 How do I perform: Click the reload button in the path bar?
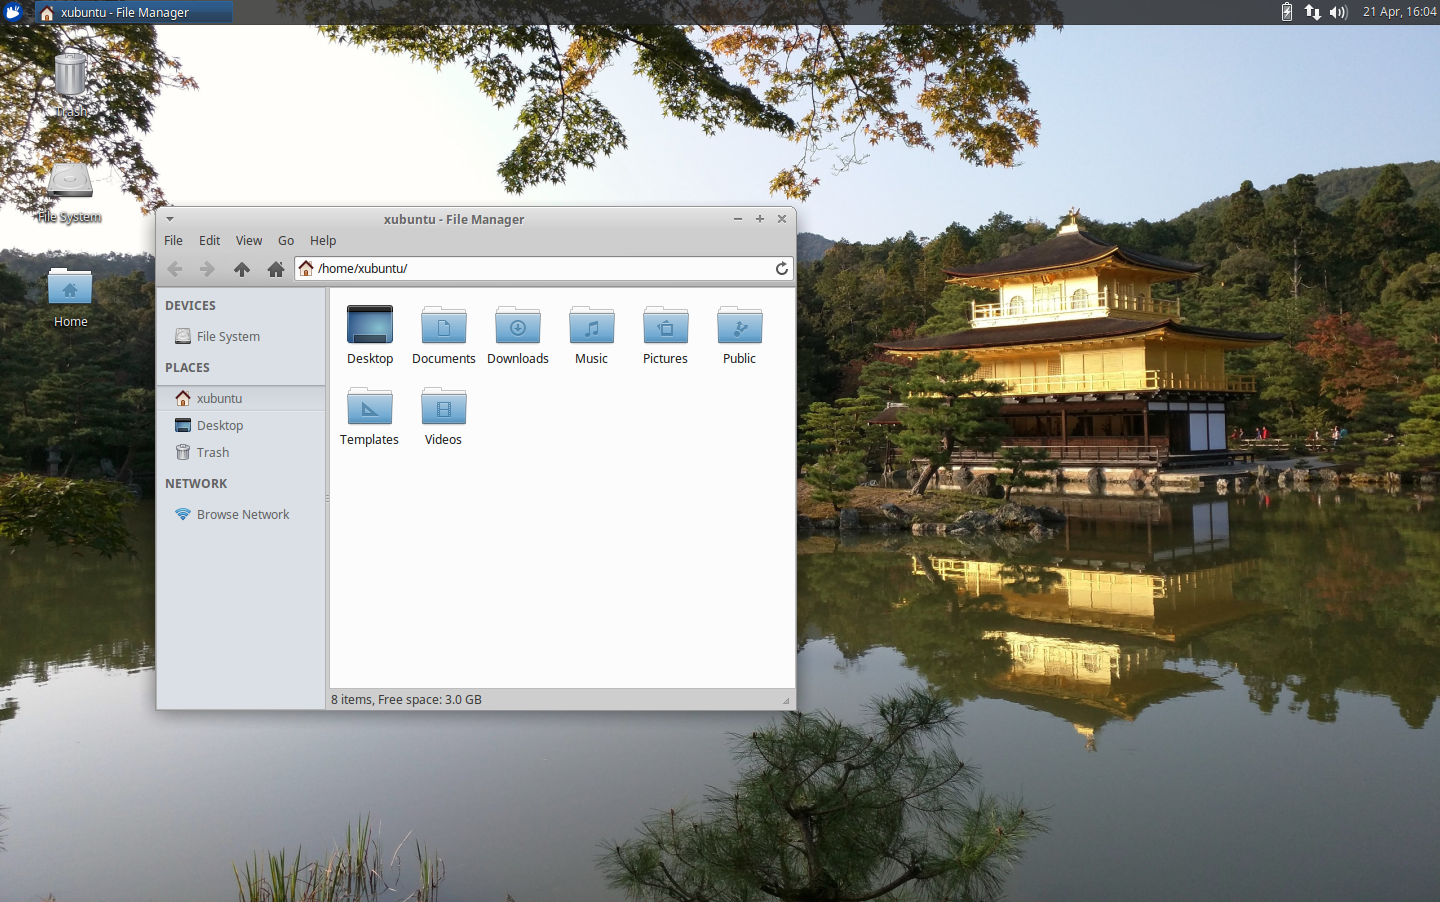click(x=782, y=268)
